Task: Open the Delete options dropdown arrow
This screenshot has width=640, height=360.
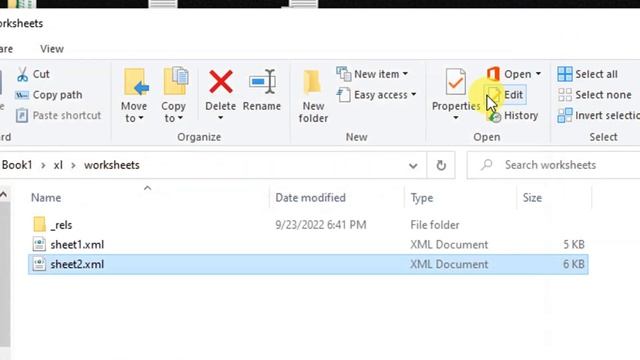Action: 220,118
